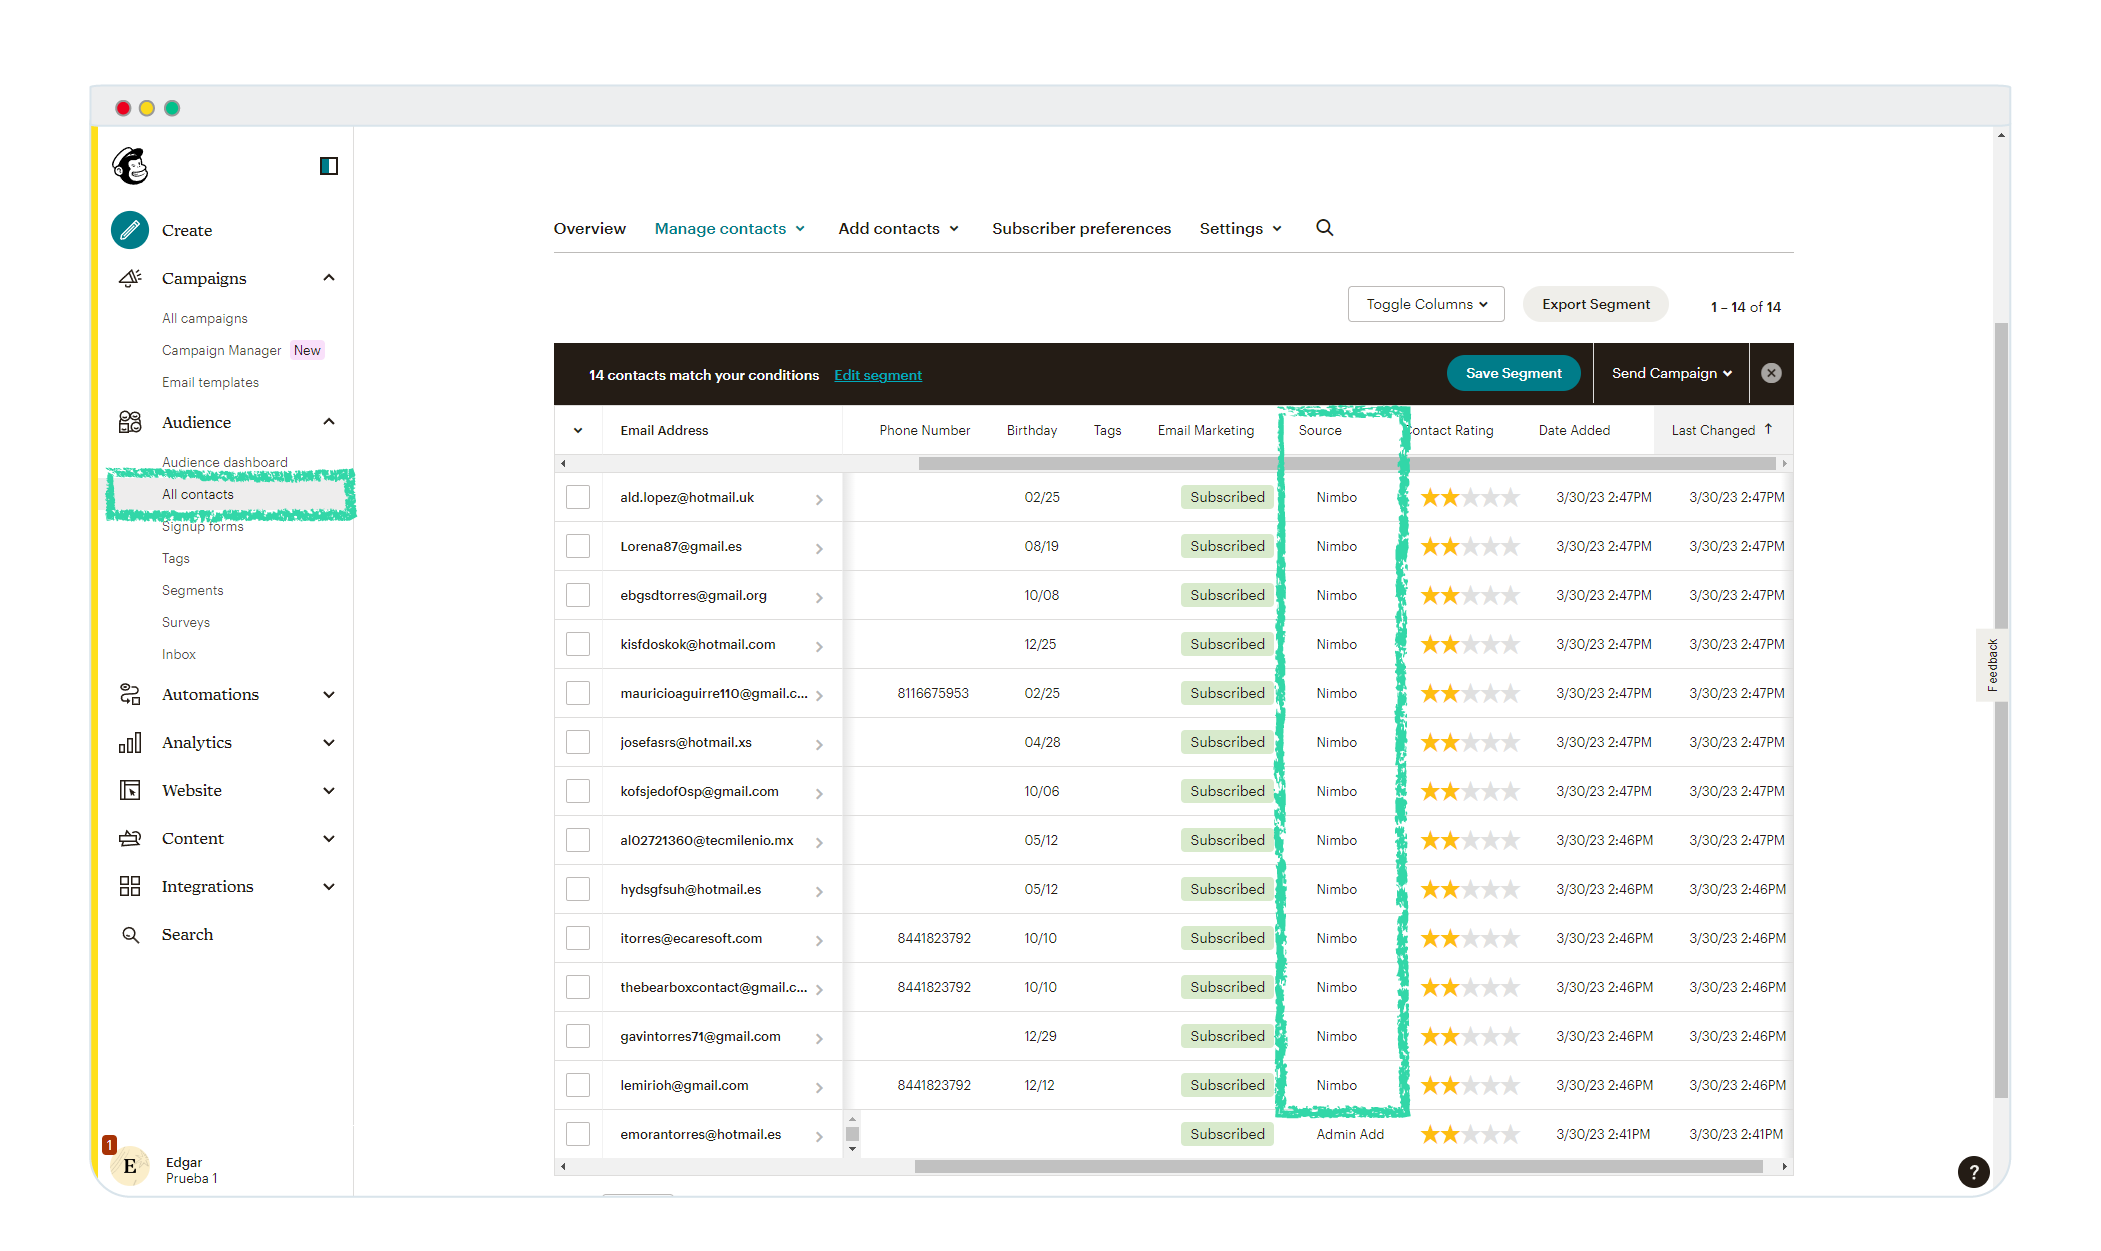Open the Subscriber preferences menu
2101x1251 pixels.
tap(1081, 228)
